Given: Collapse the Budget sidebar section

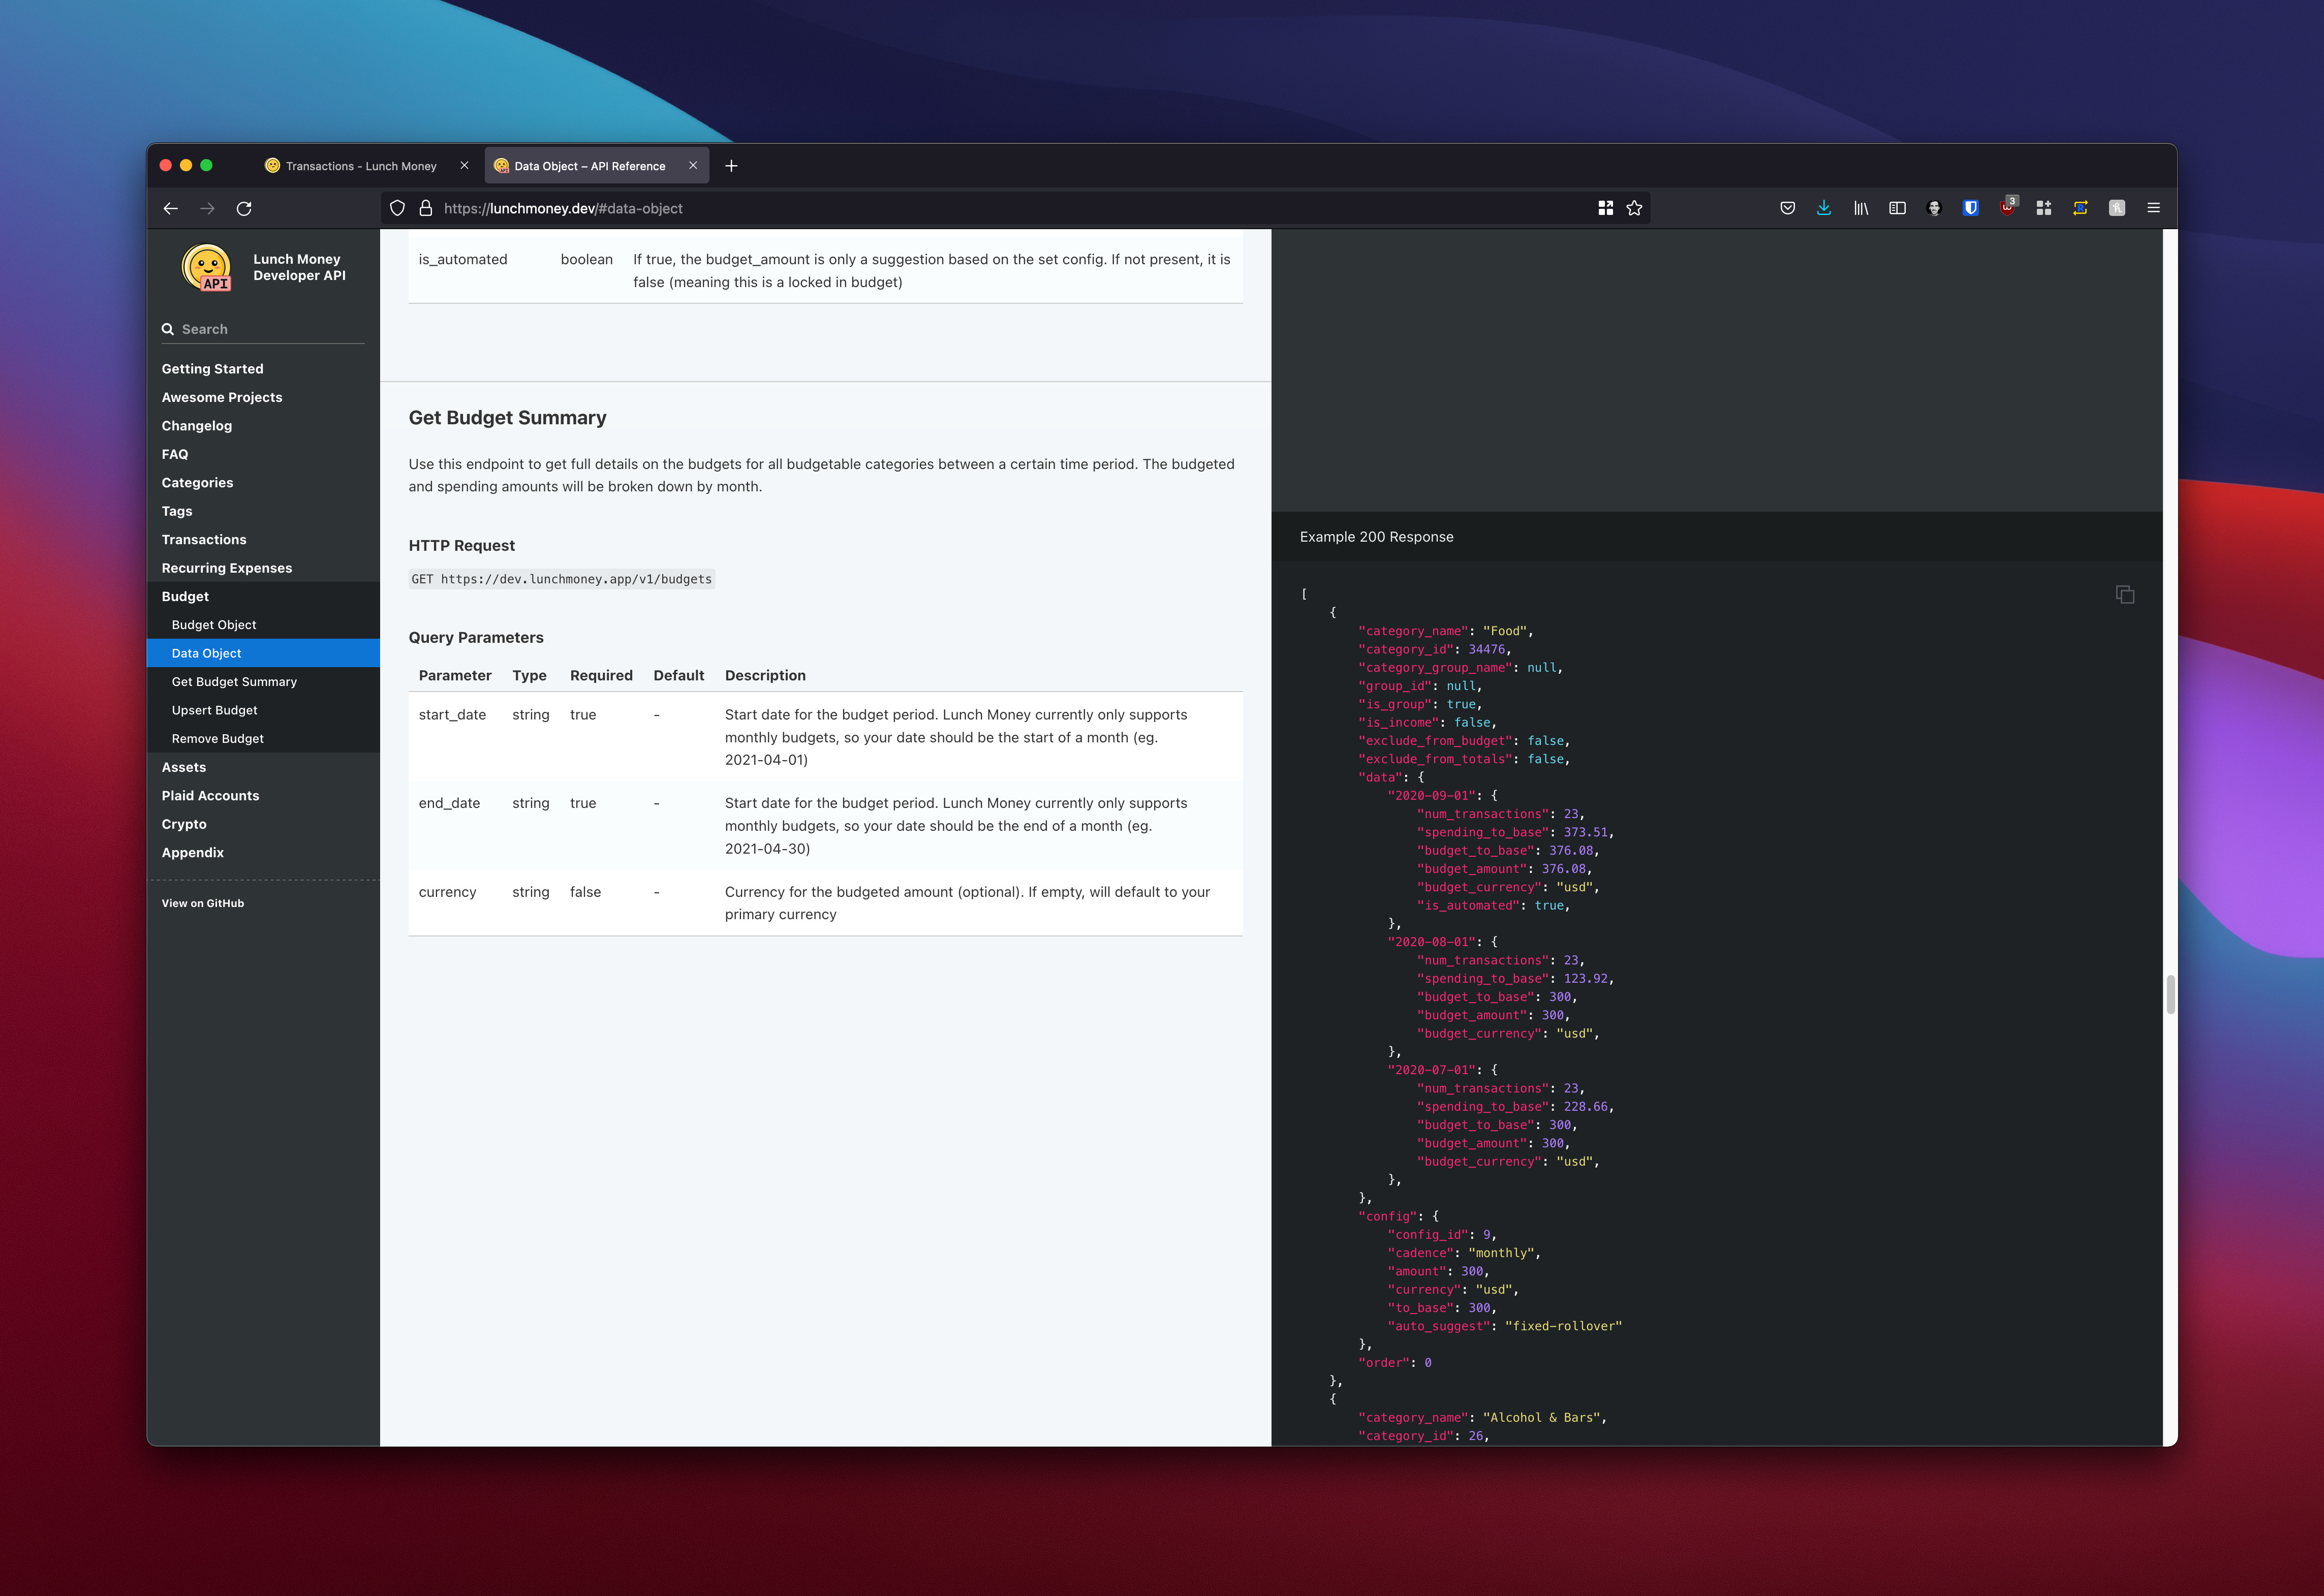Looking at the screenshot, I should coord(186,596).
